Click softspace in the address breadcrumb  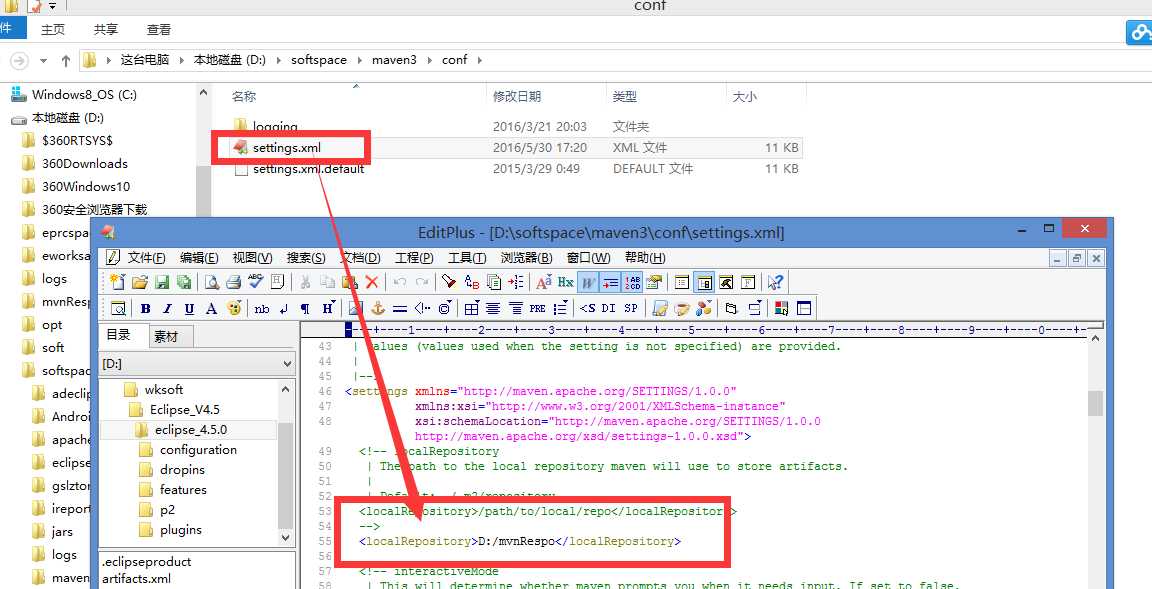click(319, 59)
